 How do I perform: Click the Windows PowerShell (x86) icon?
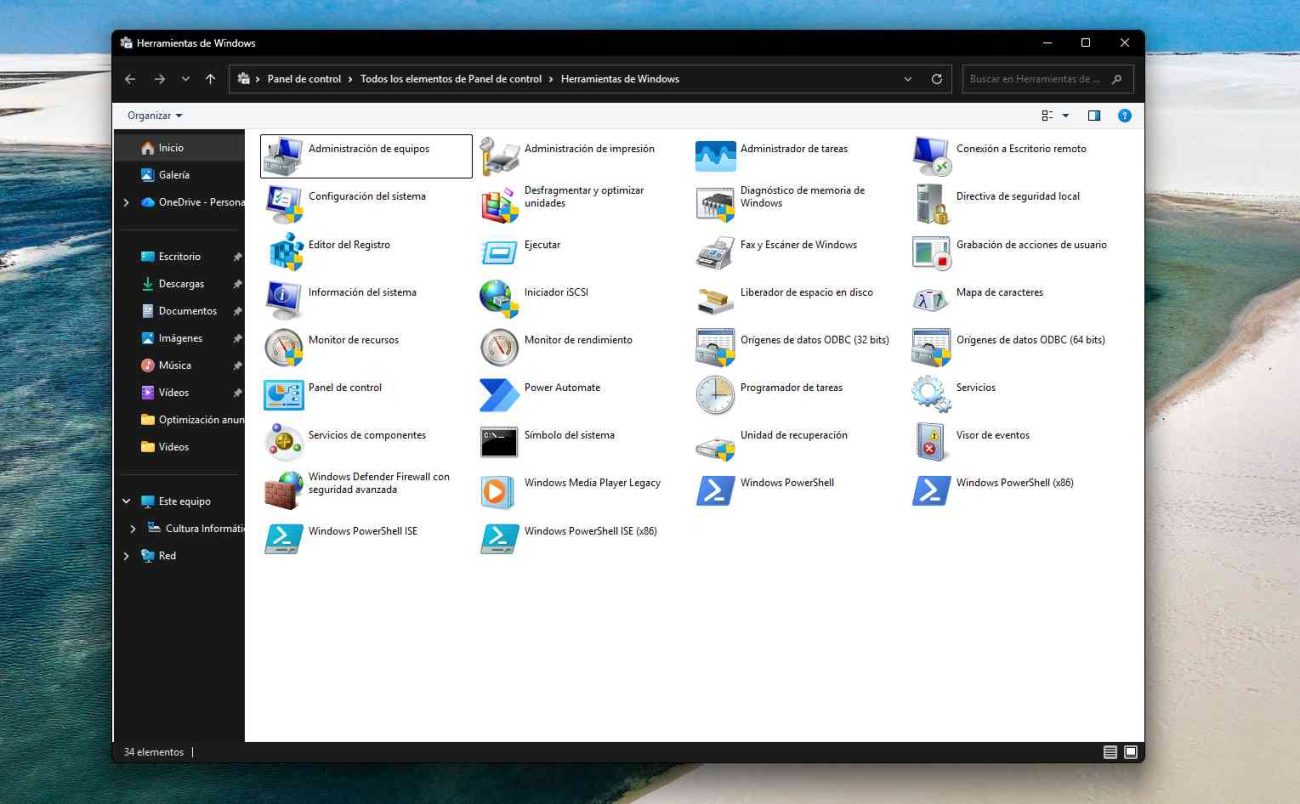[x=932, y=490]
